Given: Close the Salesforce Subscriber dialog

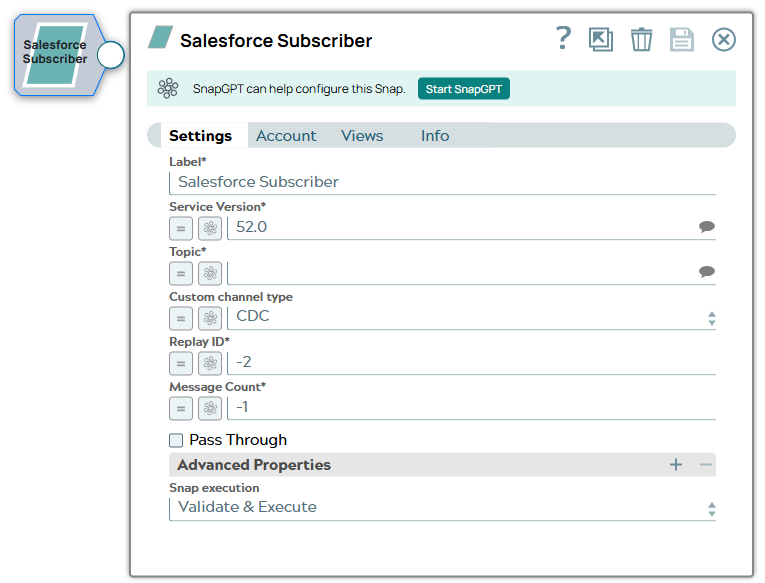Looking at the screenshot, I should pos(724,40).
